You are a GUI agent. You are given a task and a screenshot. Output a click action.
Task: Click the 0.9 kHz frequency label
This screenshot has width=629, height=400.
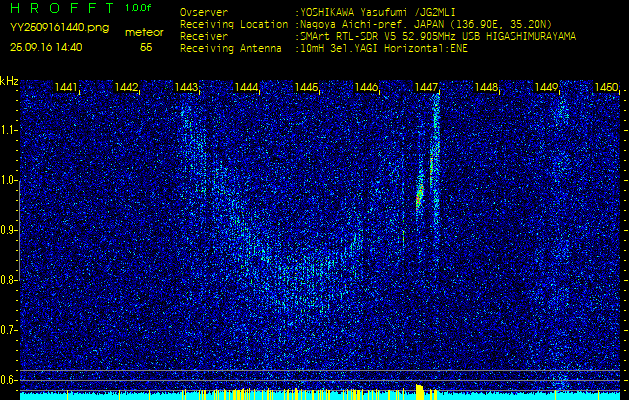(x=8, y=230)
